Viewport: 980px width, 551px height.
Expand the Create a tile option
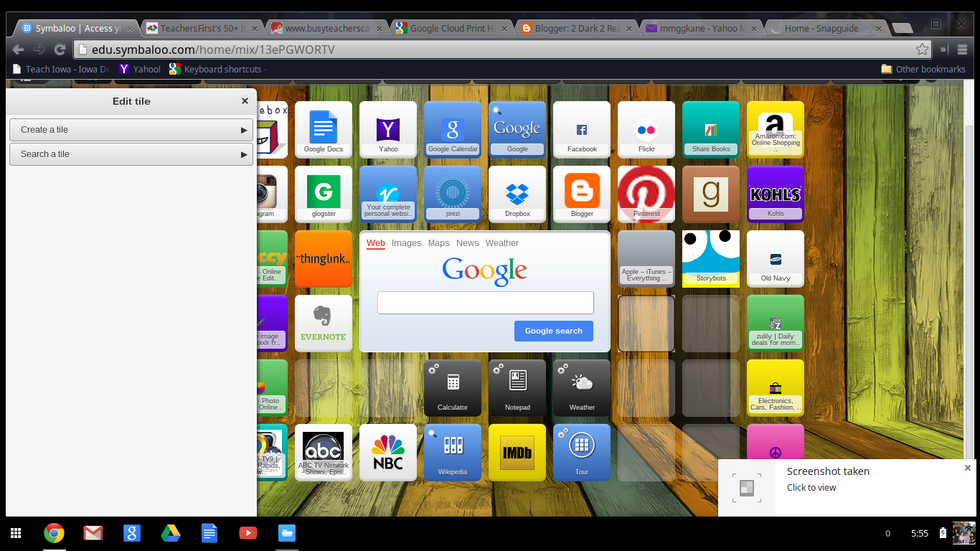[131, 130]
